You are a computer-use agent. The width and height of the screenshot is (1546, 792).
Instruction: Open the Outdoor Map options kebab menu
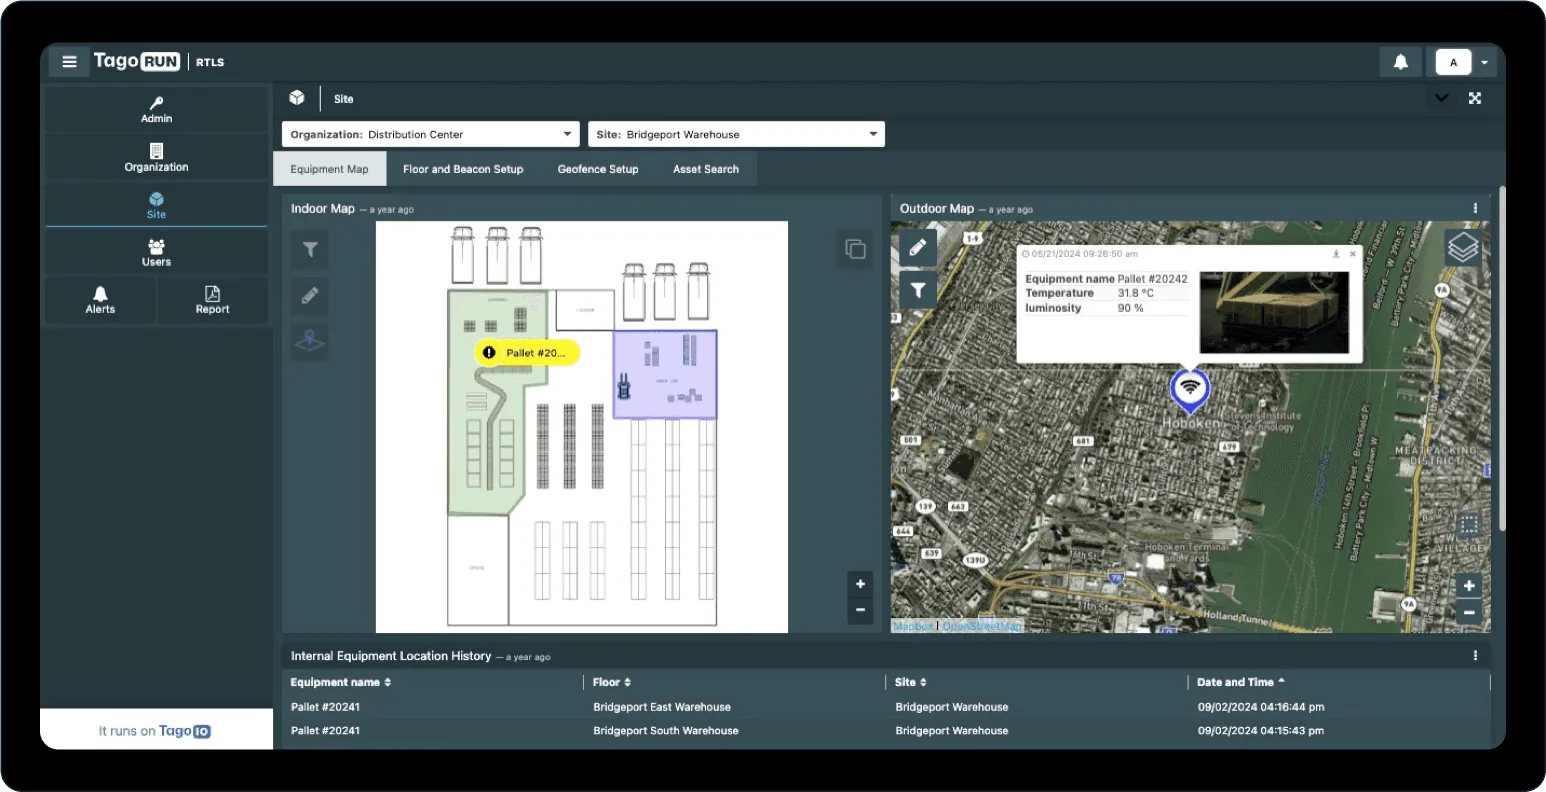pyautogui.click(x=1474, y=208)
